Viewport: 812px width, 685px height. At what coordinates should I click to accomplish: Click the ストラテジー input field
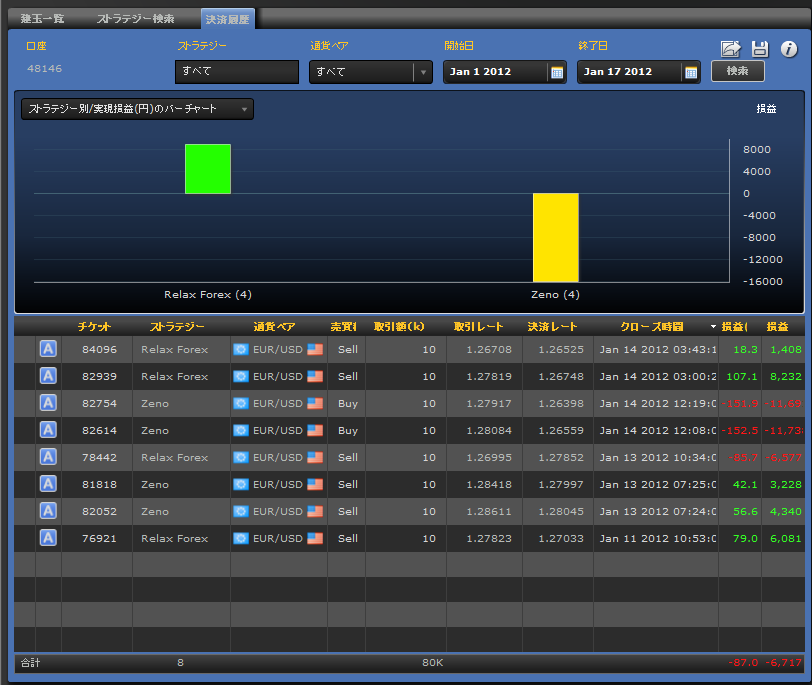(x=236, y=72)
